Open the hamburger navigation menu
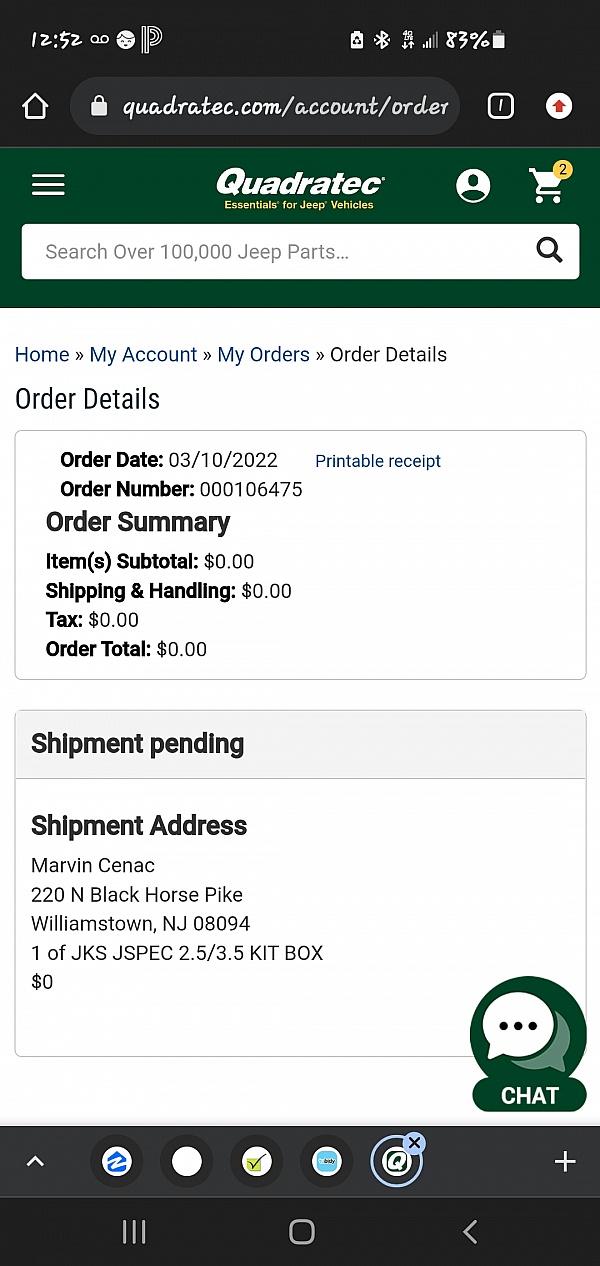 (x=48, y=185)
